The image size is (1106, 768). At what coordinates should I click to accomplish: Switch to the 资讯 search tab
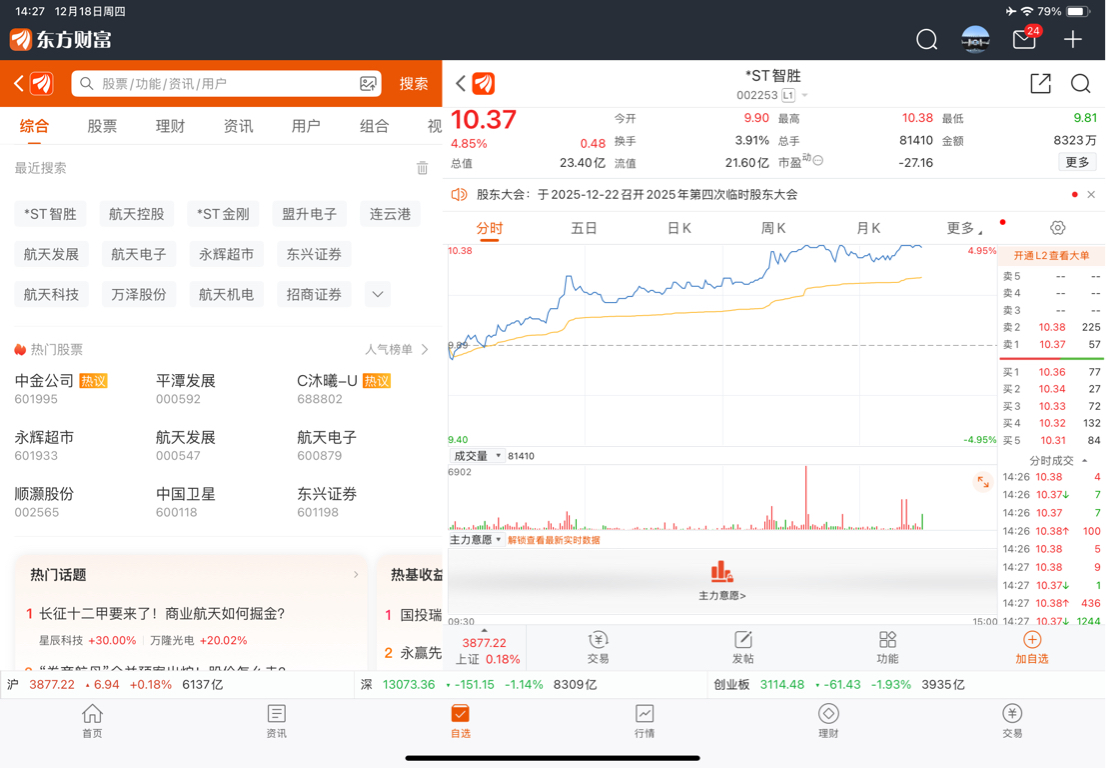(x=238, y=126)
